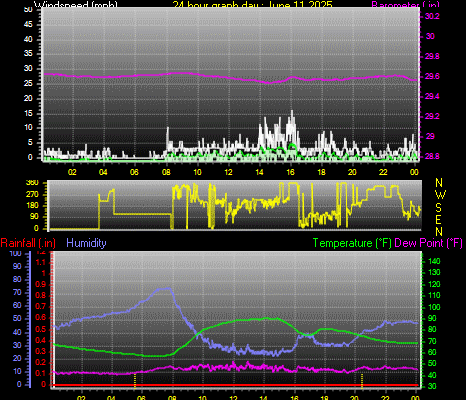Click yellow dotted marker before hour 06
466x400 pixels.
point(135,381)
